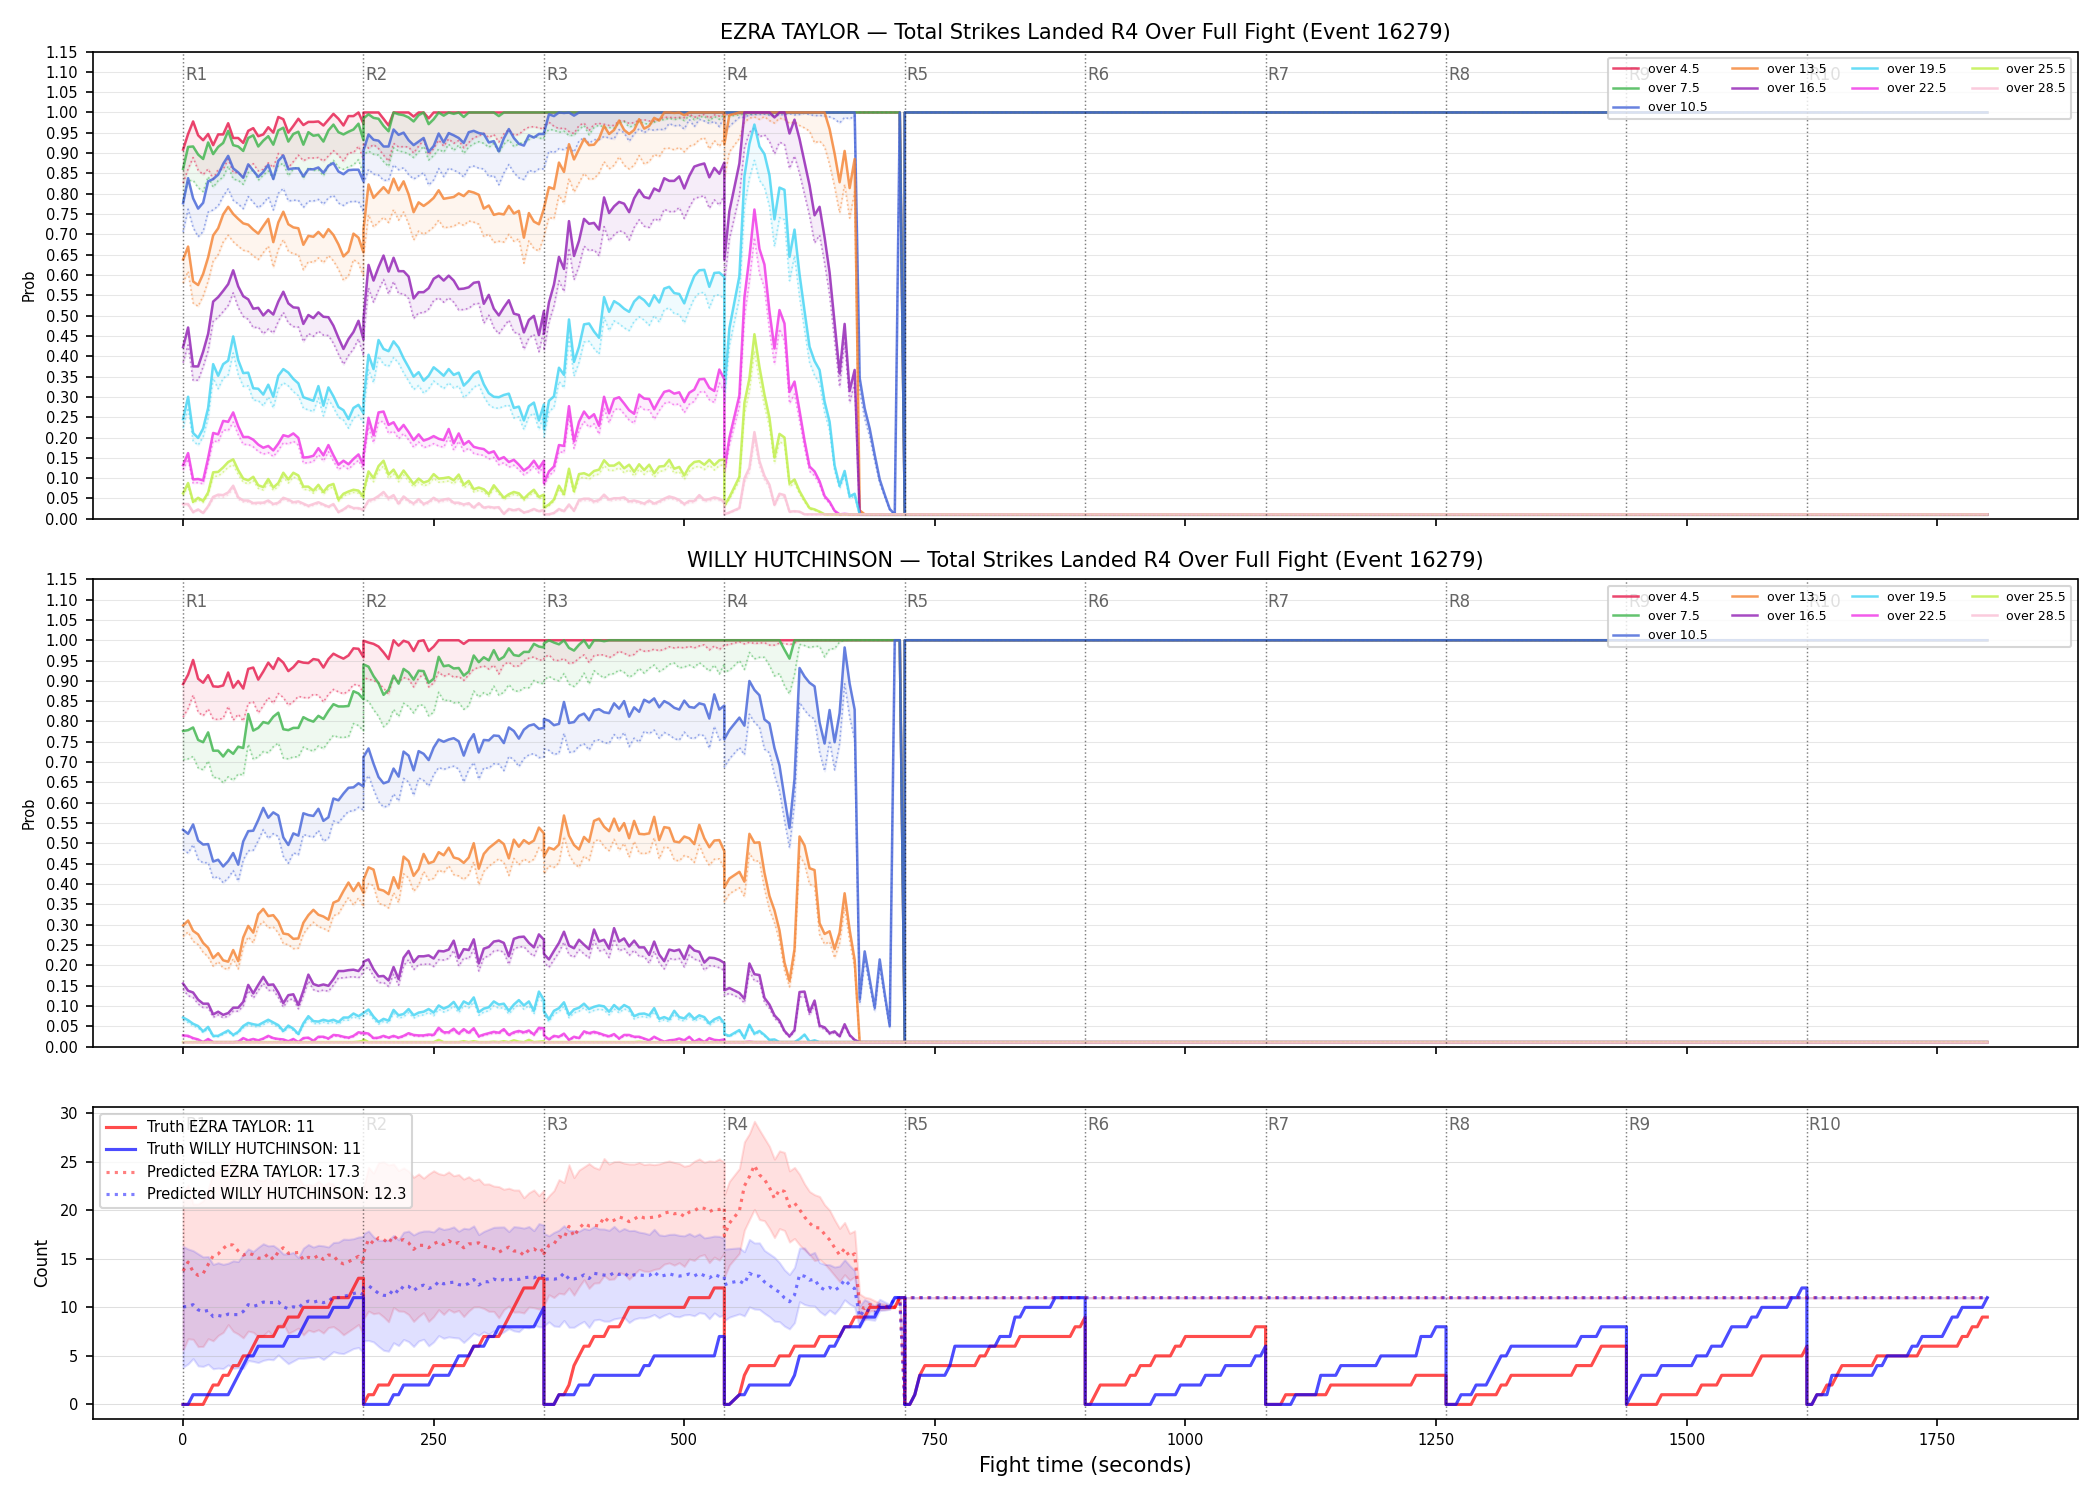Click the R10 round marker in the Count chart
This screenshot has height=1500, width=2100.
tap(1824, 1124)
